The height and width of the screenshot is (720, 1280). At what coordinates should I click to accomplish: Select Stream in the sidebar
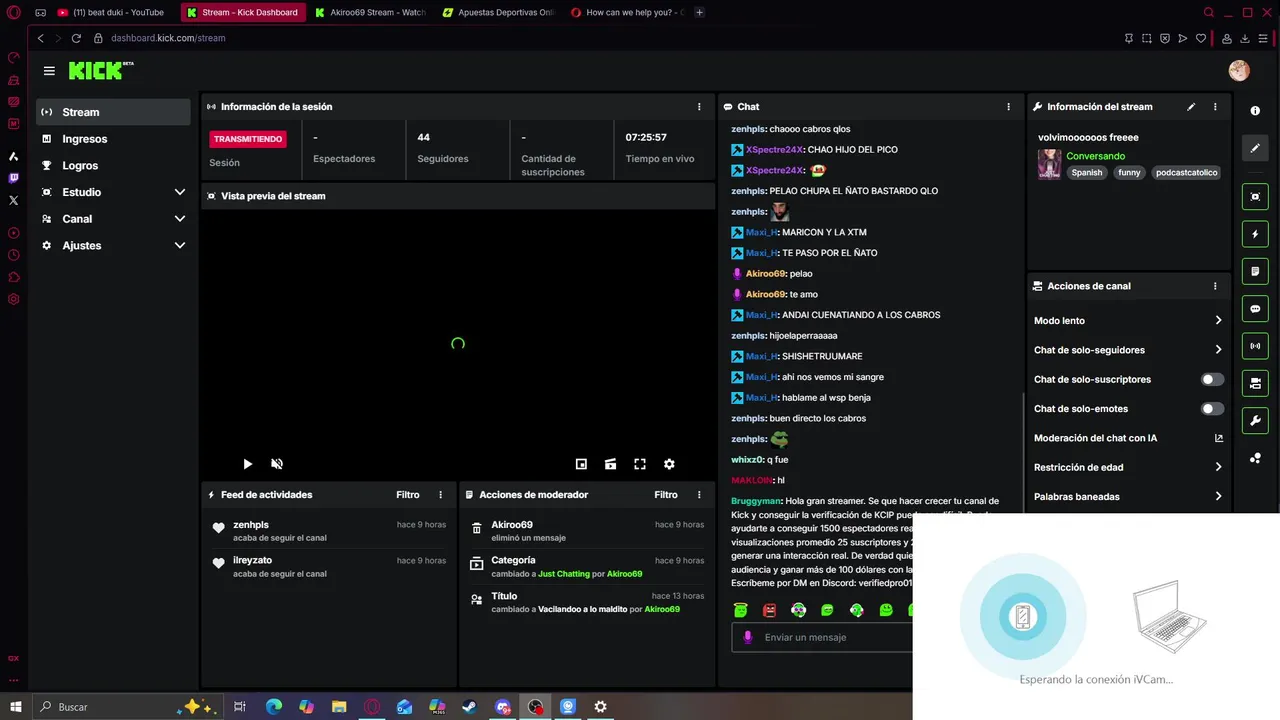tap(113, 112)
